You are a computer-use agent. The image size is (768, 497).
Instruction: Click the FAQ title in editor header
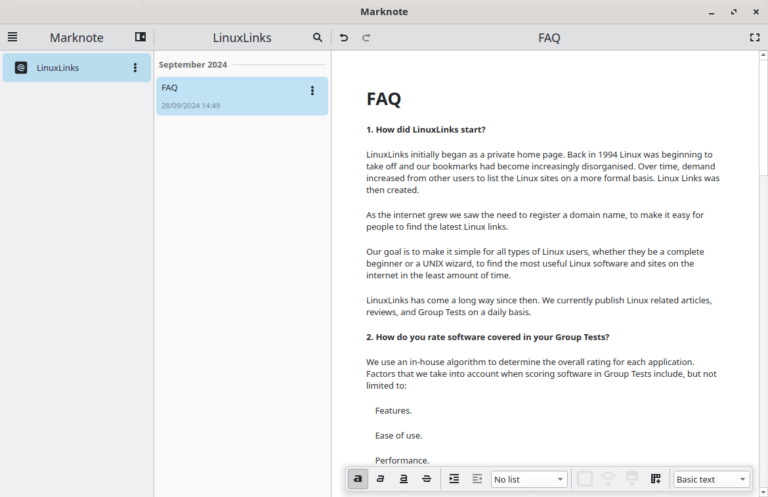(549, 38)
